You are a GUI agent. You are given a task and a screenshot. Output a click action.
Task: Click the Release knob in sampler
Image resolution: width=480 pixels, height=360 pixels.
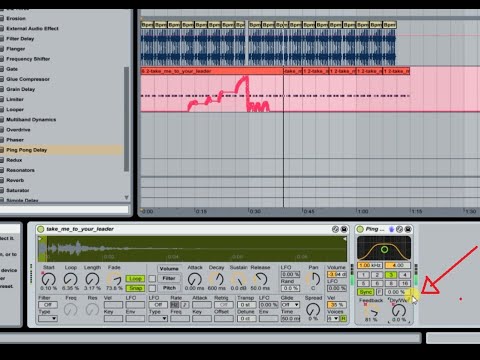tap(261, 279)
